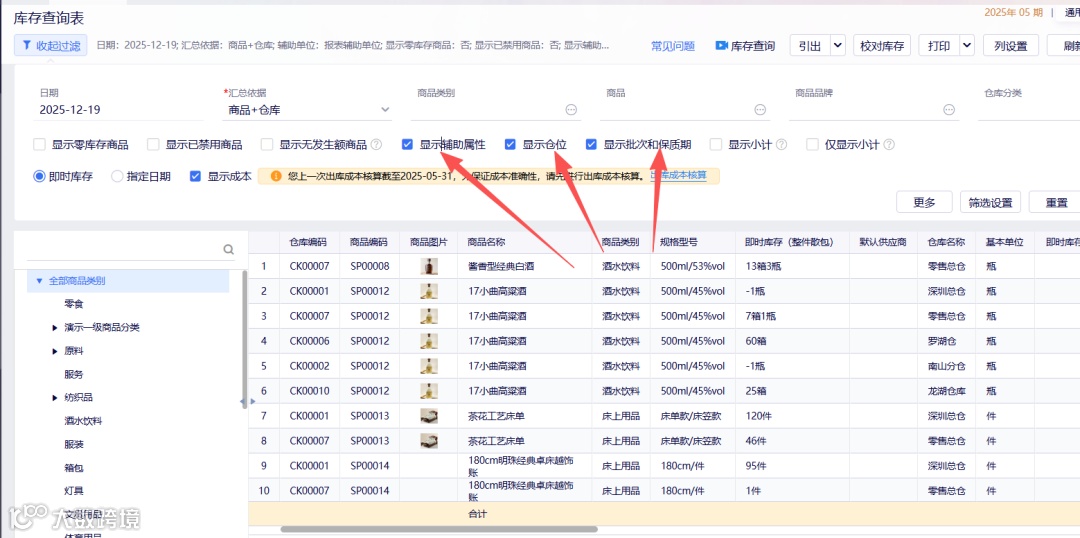Select 零食 in category tree
Screen dimensions: 1080x538
(74, 304)
